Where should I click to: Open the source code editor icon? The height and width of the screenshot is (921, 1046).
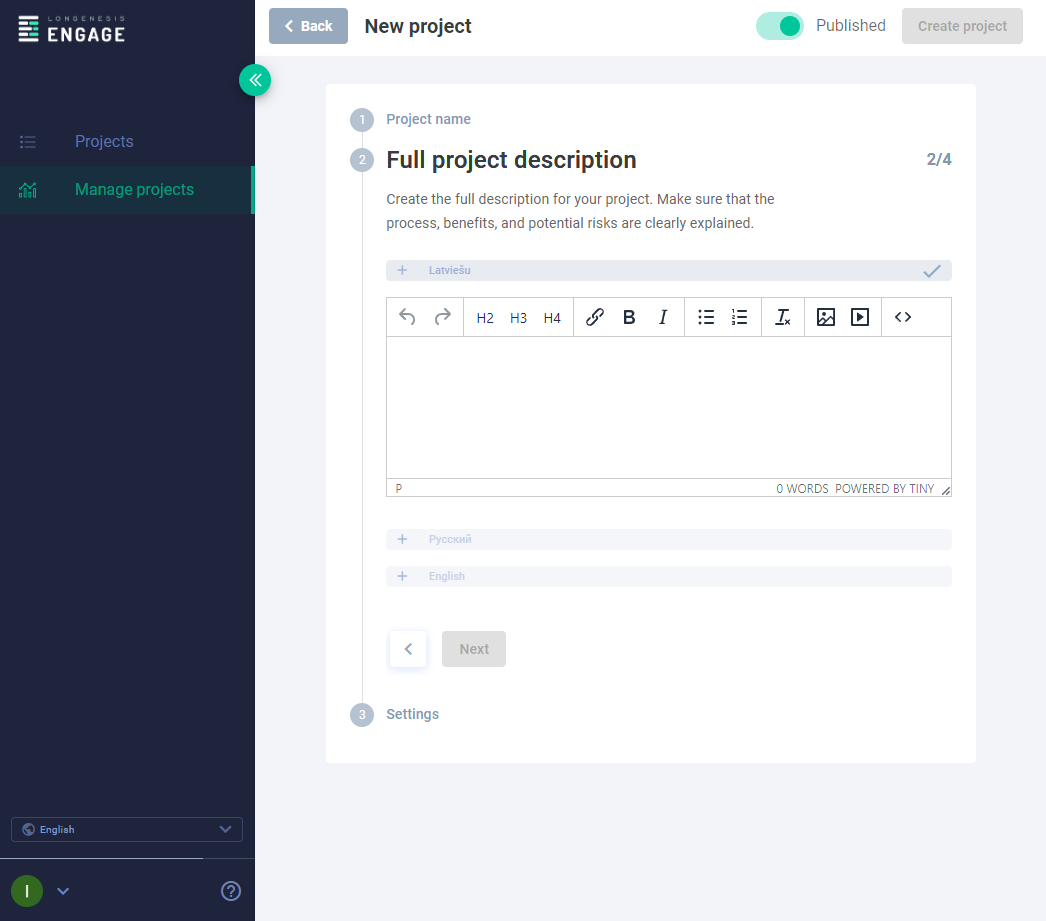[903, 317]
